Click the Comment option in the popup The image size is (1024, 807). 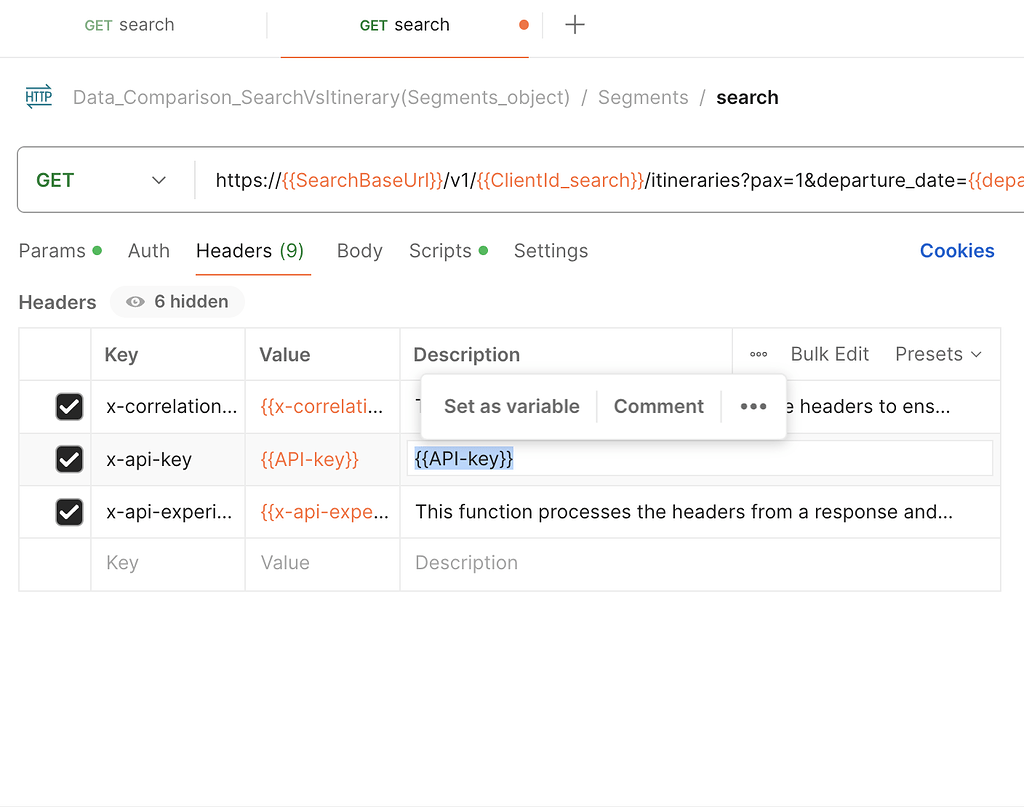pos(658,406)
